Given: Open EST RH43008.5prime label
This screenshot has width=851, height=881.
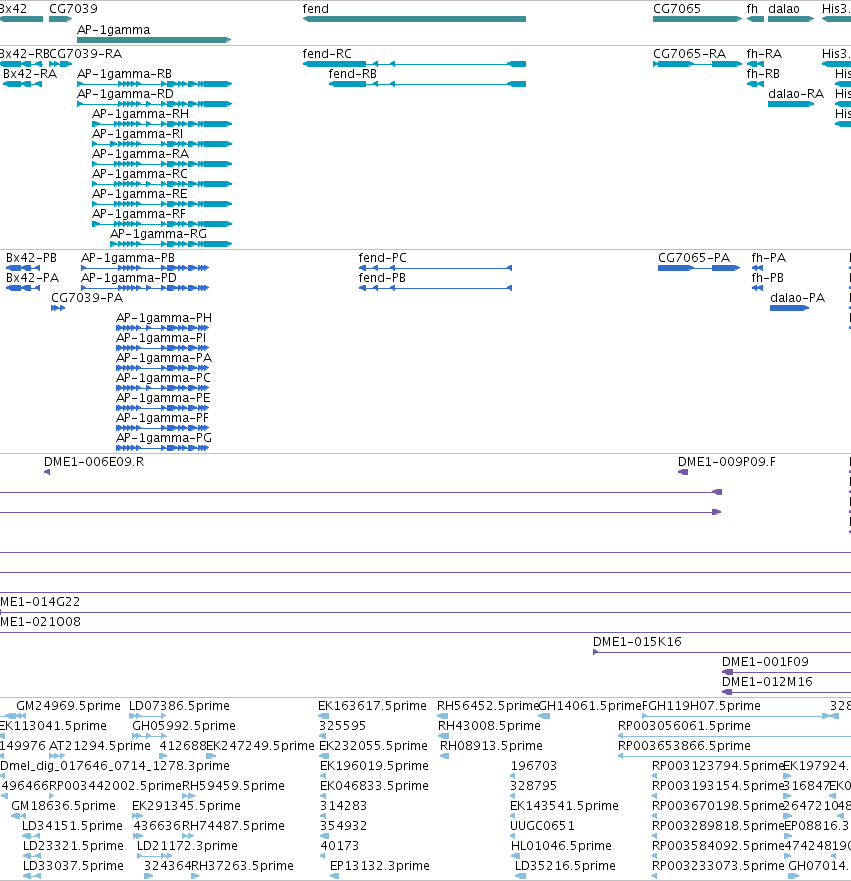Looking at the screenshot, I should (x=489, y=726).
